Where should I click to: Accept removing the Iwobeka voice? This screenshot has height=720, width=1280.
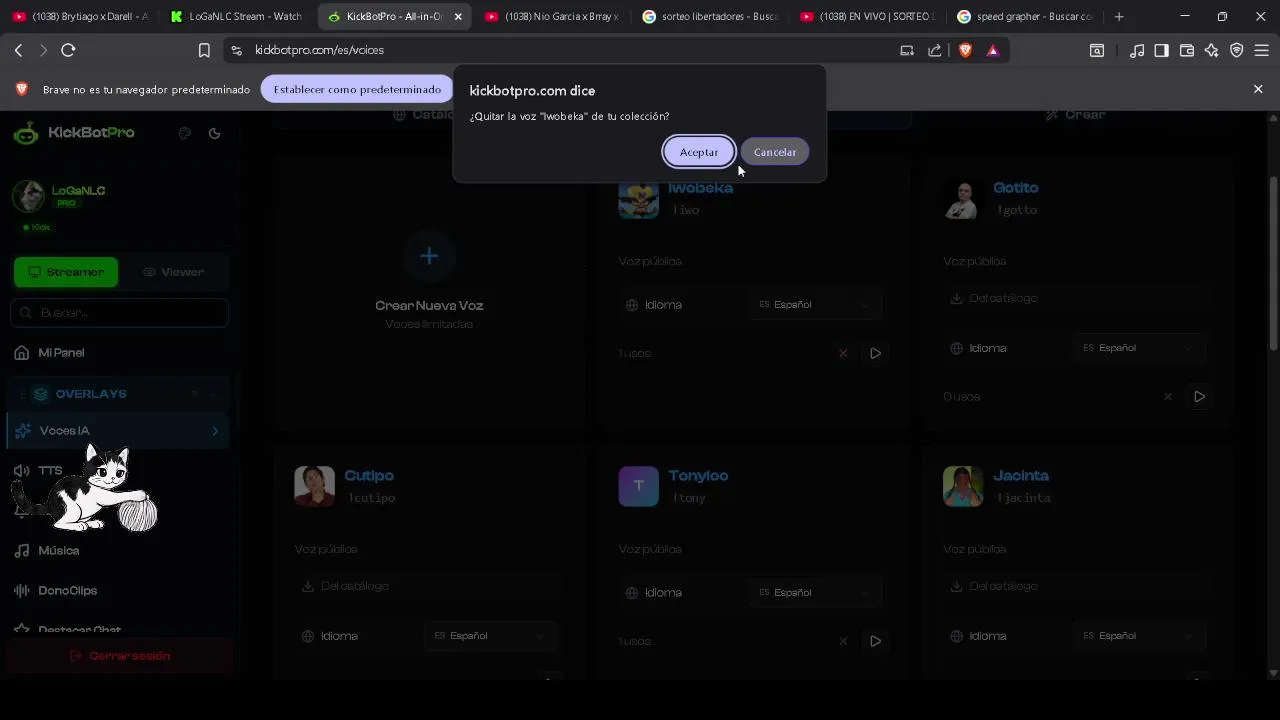(x=699, y=152)
